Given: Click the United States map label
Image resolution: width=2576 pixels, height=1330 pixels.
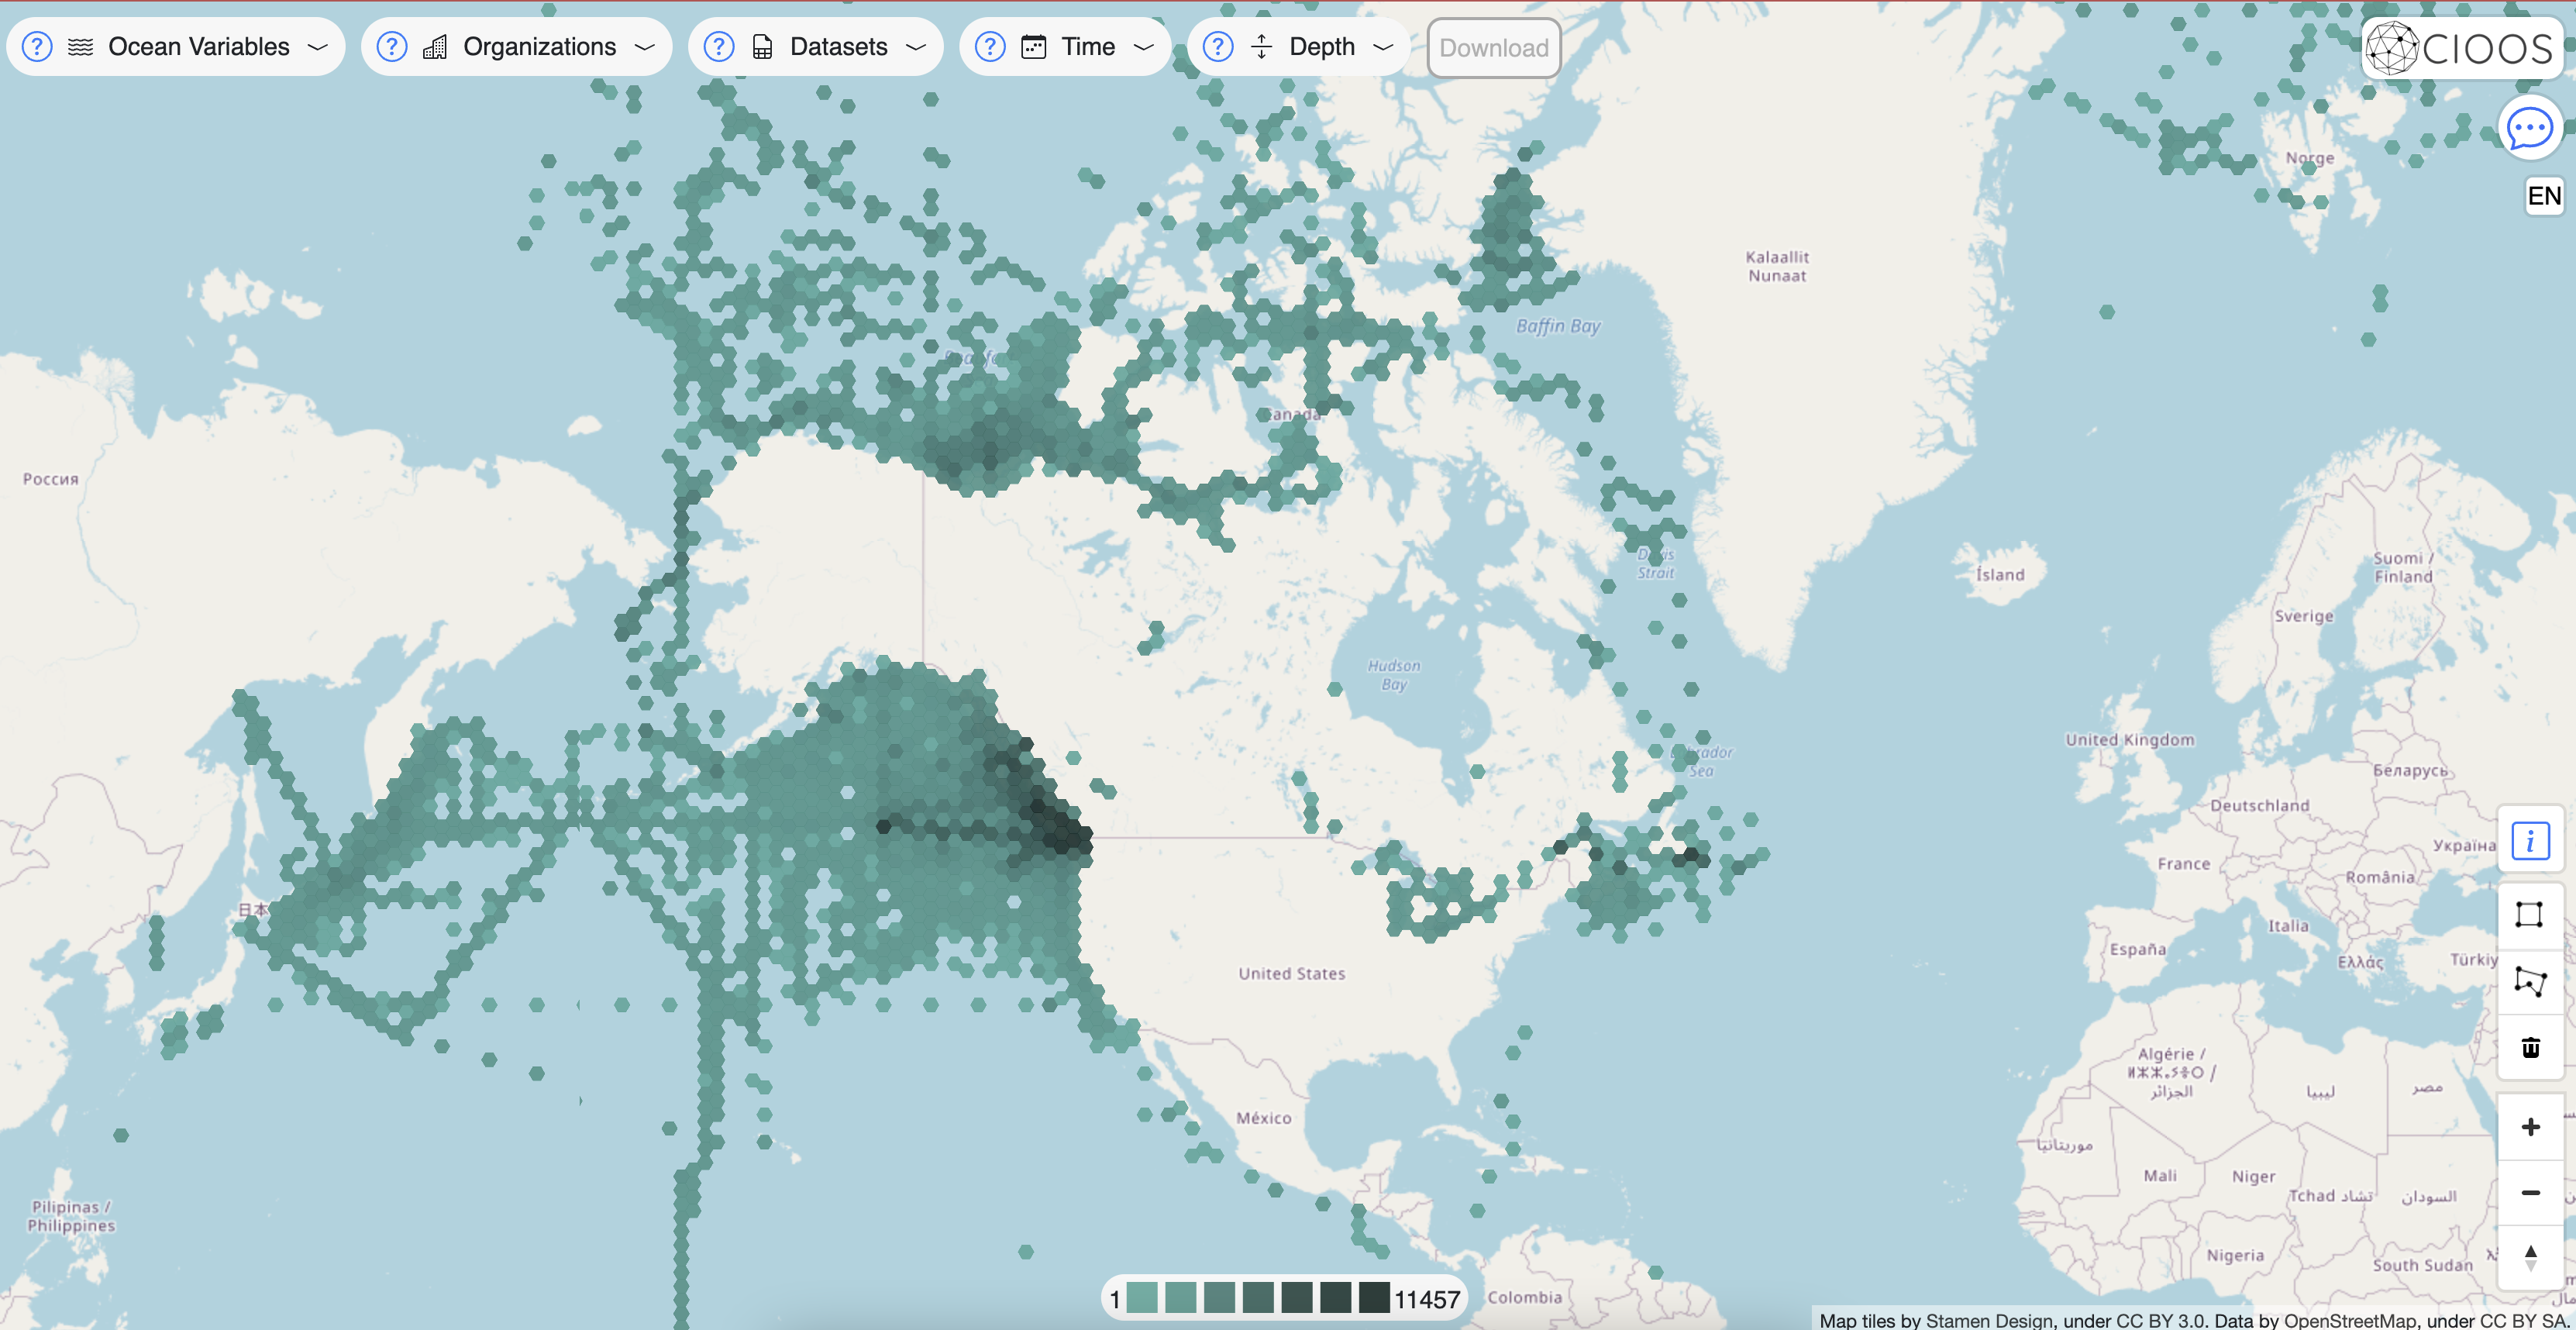Looking at the screenshot, I should pos(1292,973).
